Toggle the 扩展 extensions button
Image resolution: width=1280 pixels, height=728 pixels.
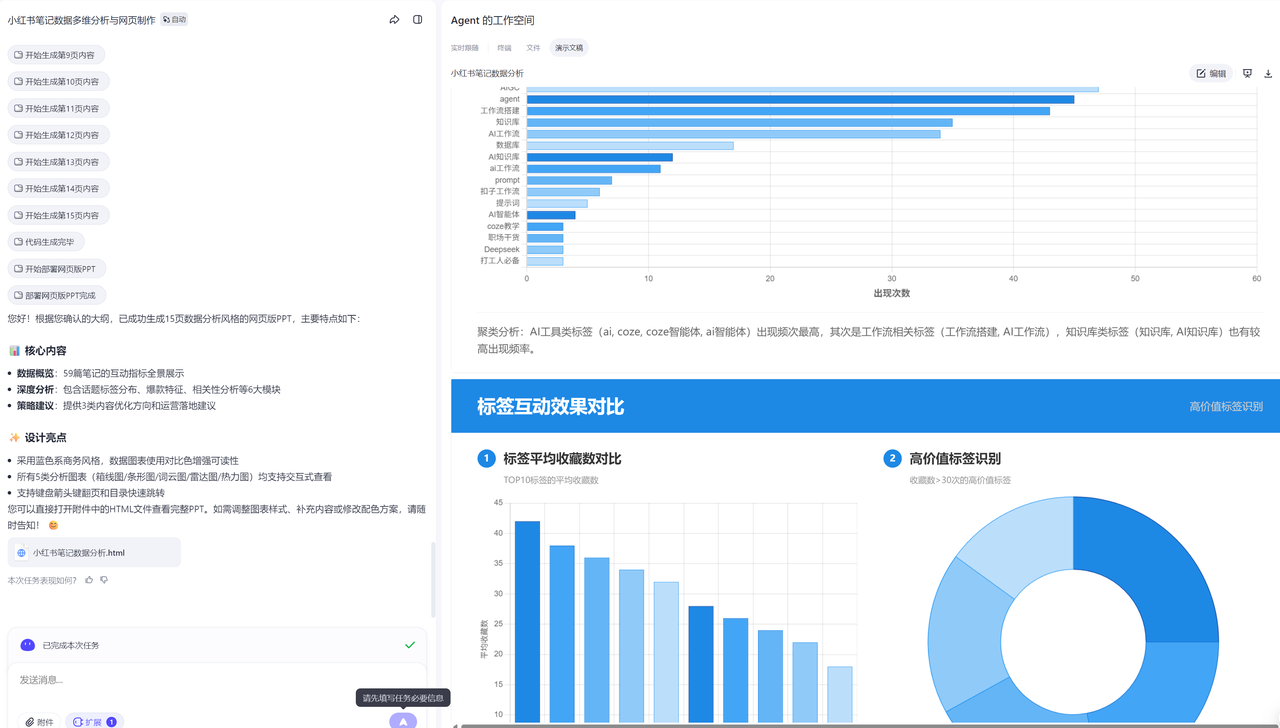[x=94, y=721]
